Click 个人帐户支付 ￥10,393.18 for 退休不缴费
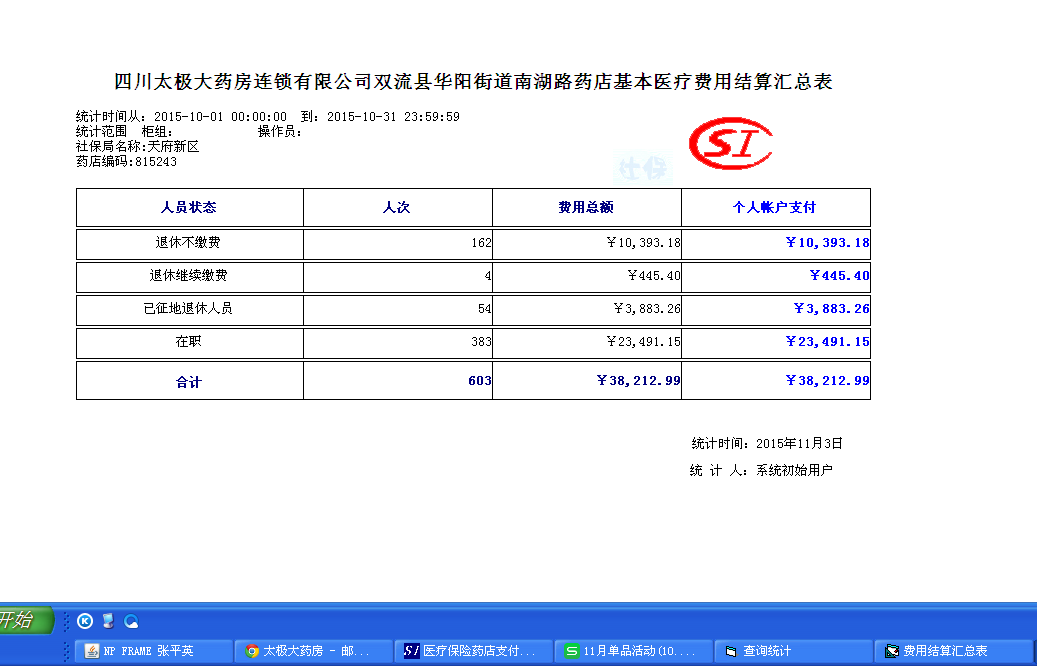 coord(827,243)
